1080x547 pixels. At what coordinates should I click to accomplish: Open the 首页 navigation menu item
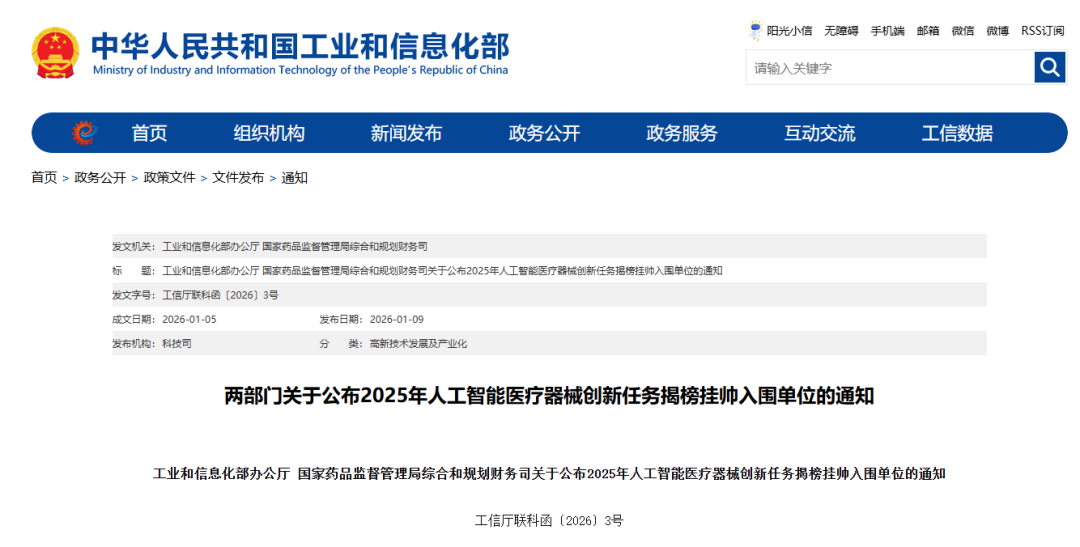click(x=149, y=133)
